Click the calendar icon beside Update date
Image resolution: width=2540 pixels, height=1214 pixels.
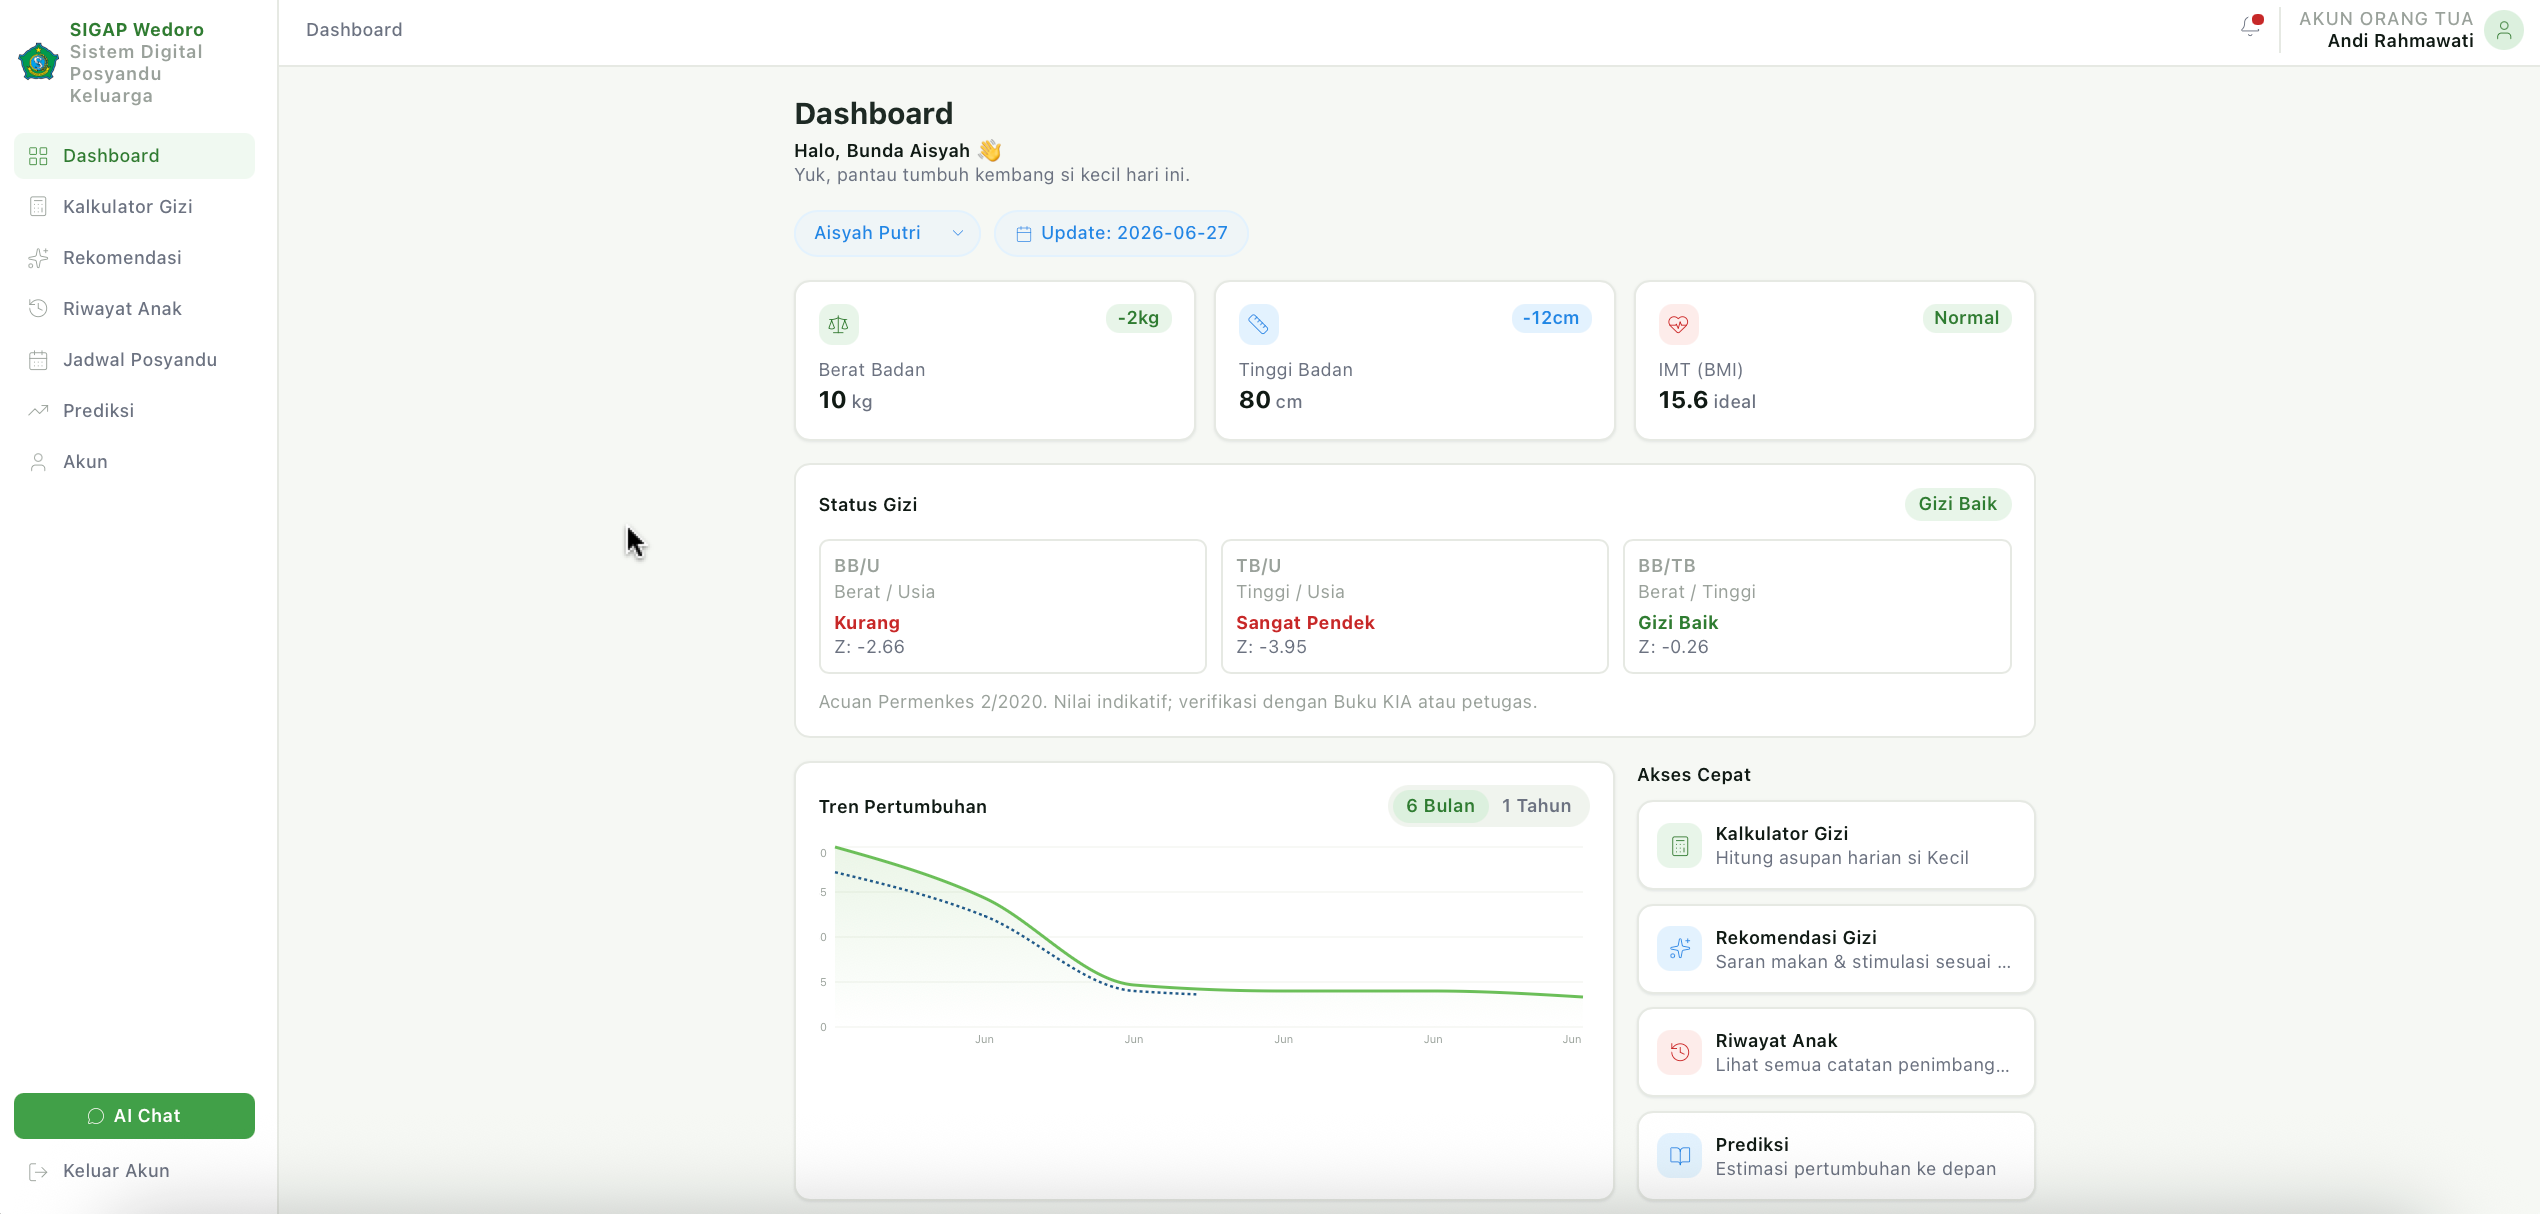point(1023,234)
